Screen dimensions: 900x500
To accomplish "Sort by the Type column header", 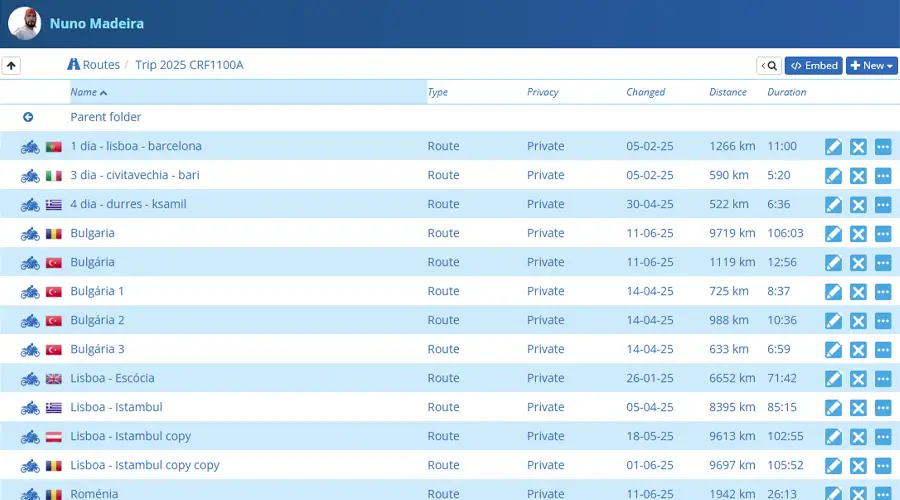I will [x=437, y=92].
